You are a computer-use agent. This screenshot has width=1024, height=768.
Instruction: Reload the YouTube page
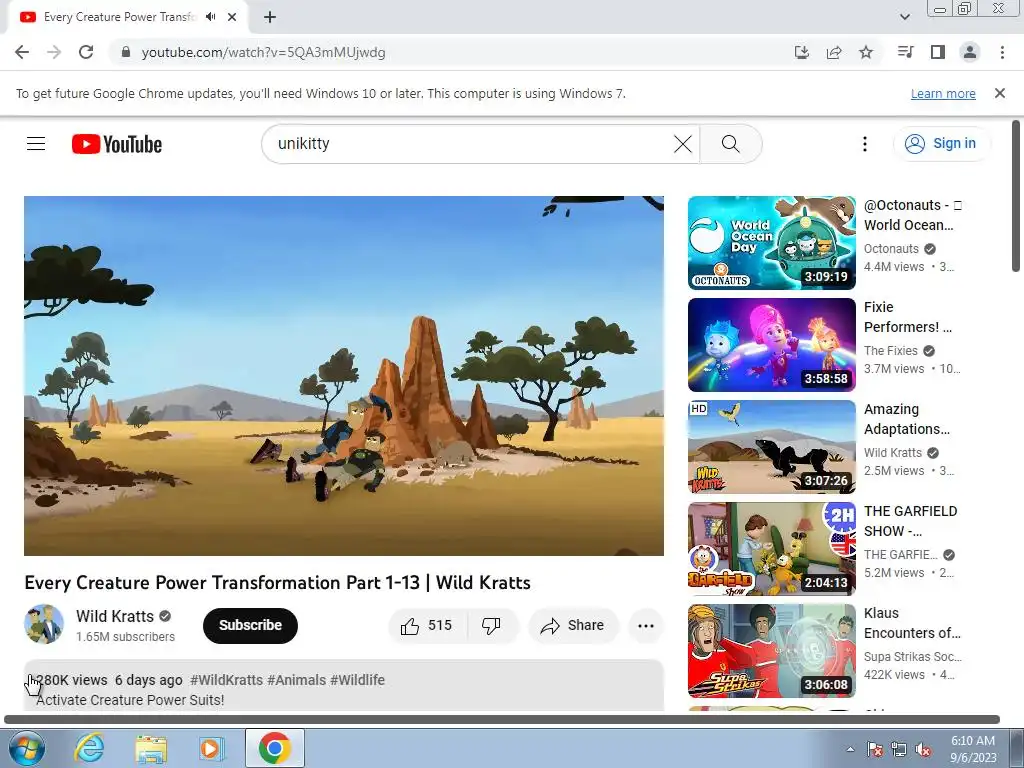pyautogui.click(x=86, y=52)
